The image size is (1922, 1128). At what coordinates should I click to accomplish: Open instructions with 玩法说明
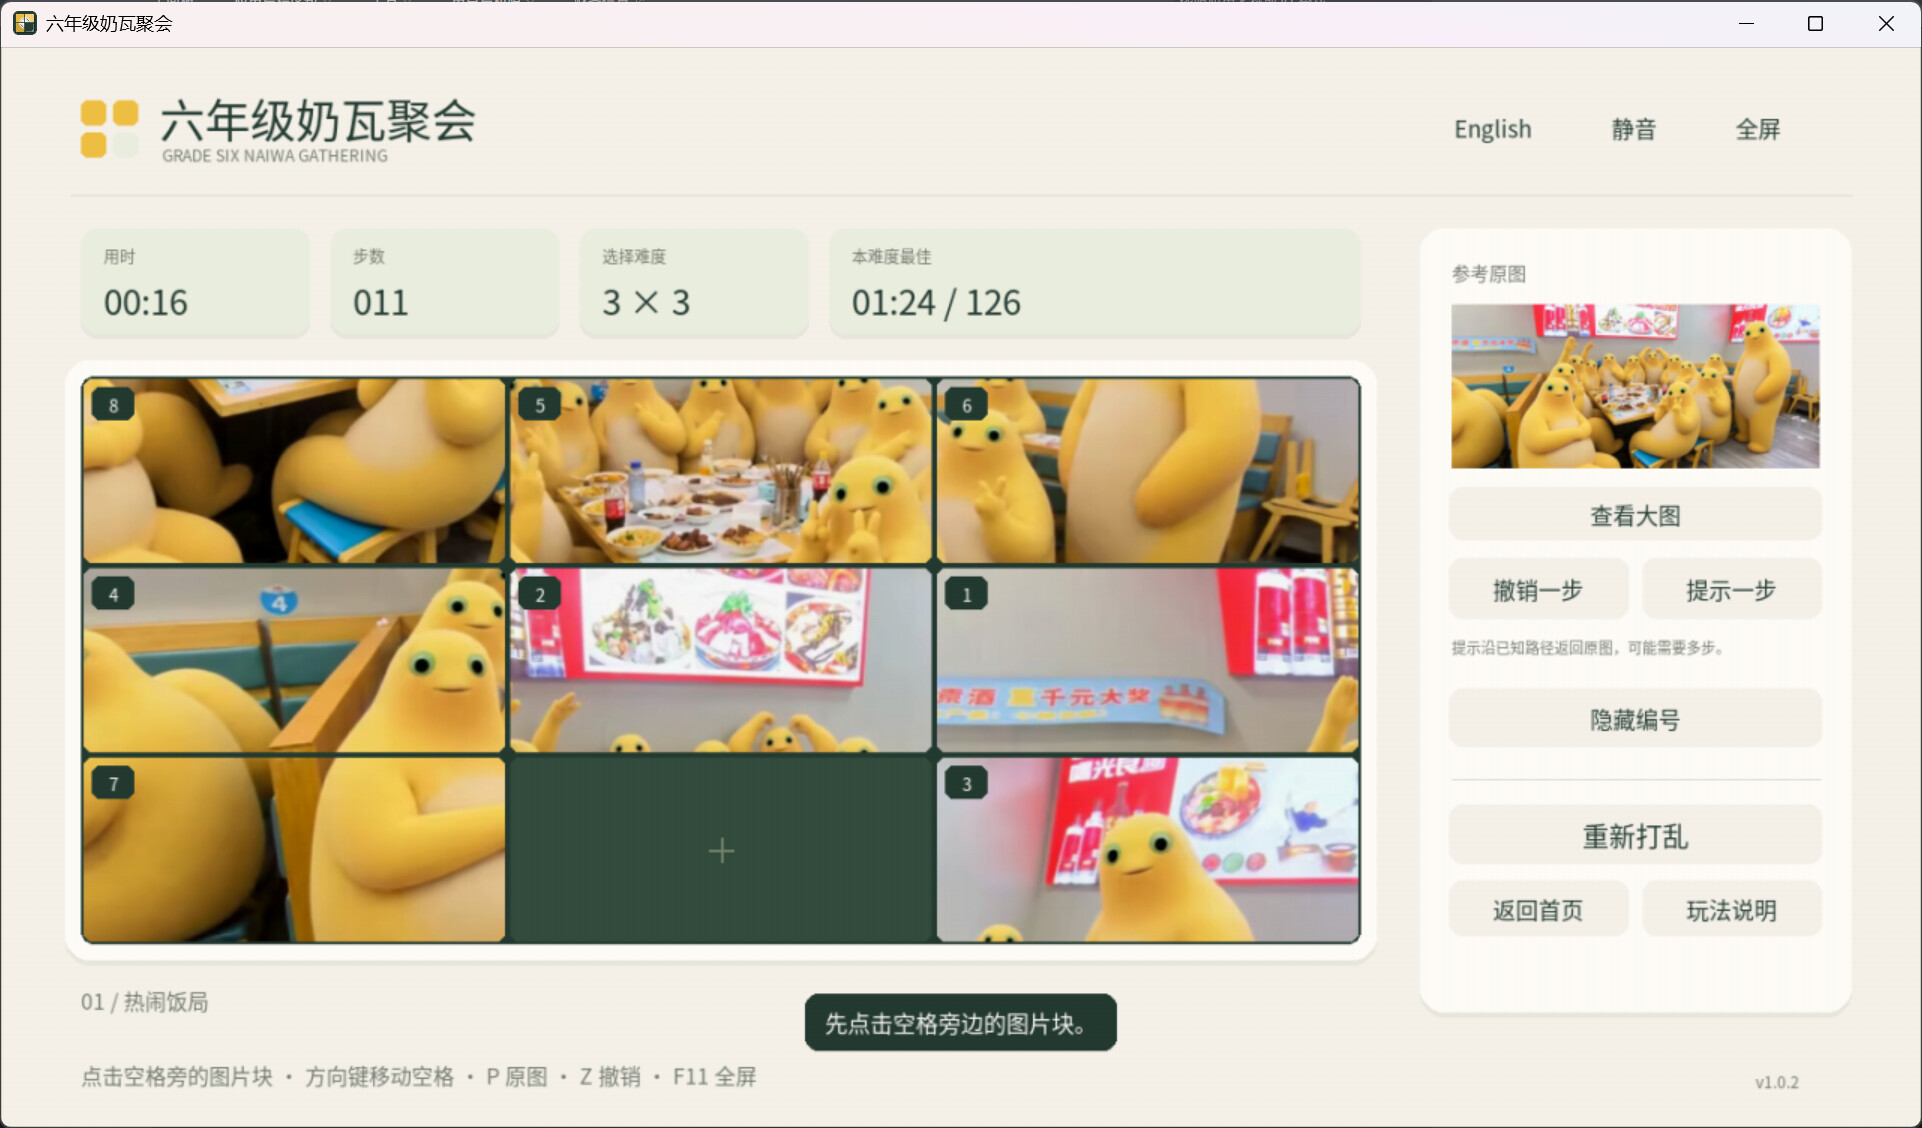tap(1731, 910)
